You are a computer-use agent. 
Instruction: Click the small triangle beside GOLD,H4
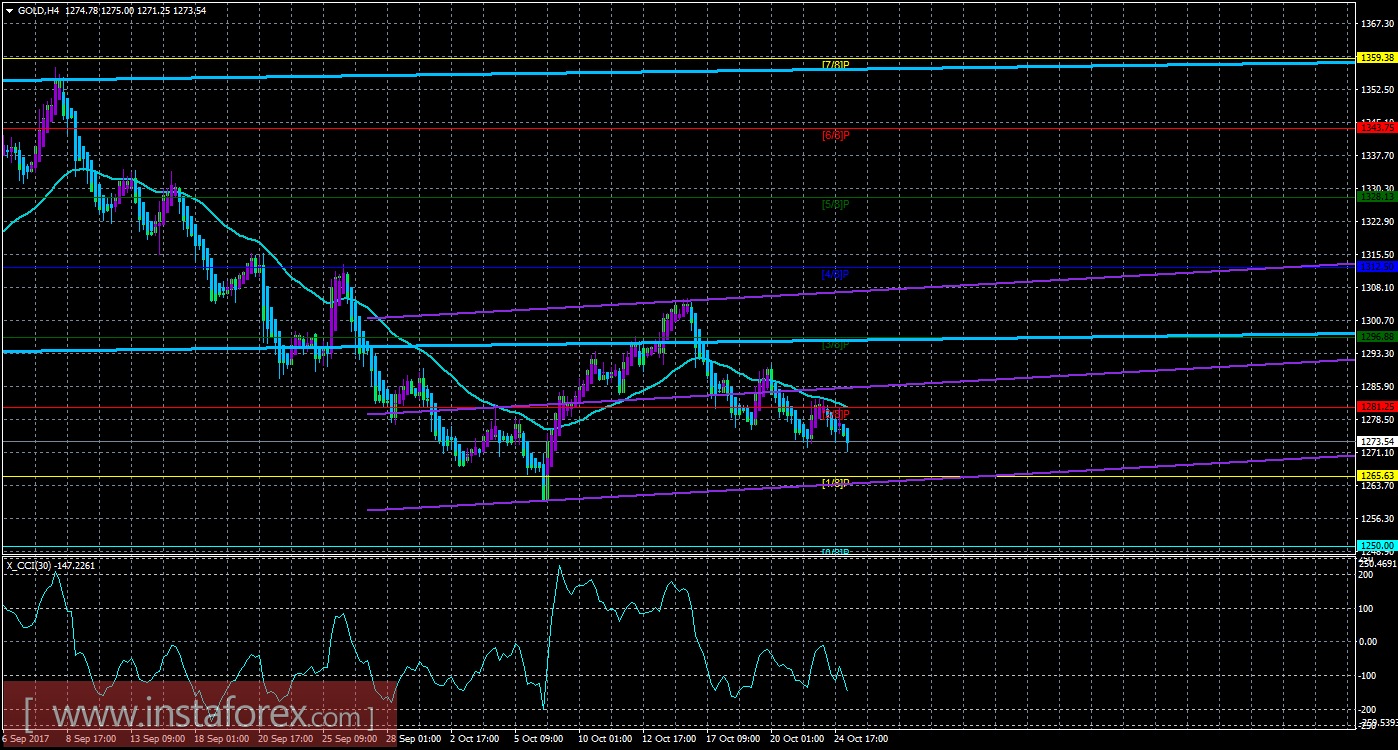tap(9, 10)
